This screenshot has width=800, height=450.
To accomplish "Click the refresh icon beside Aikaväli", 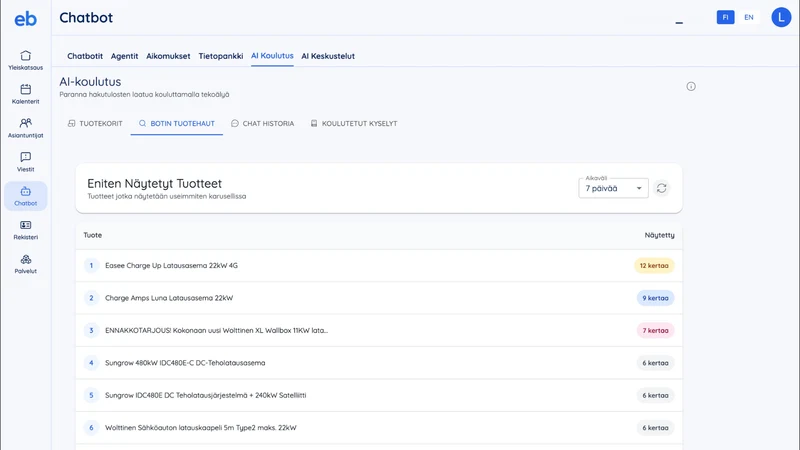I will point(662,188).
